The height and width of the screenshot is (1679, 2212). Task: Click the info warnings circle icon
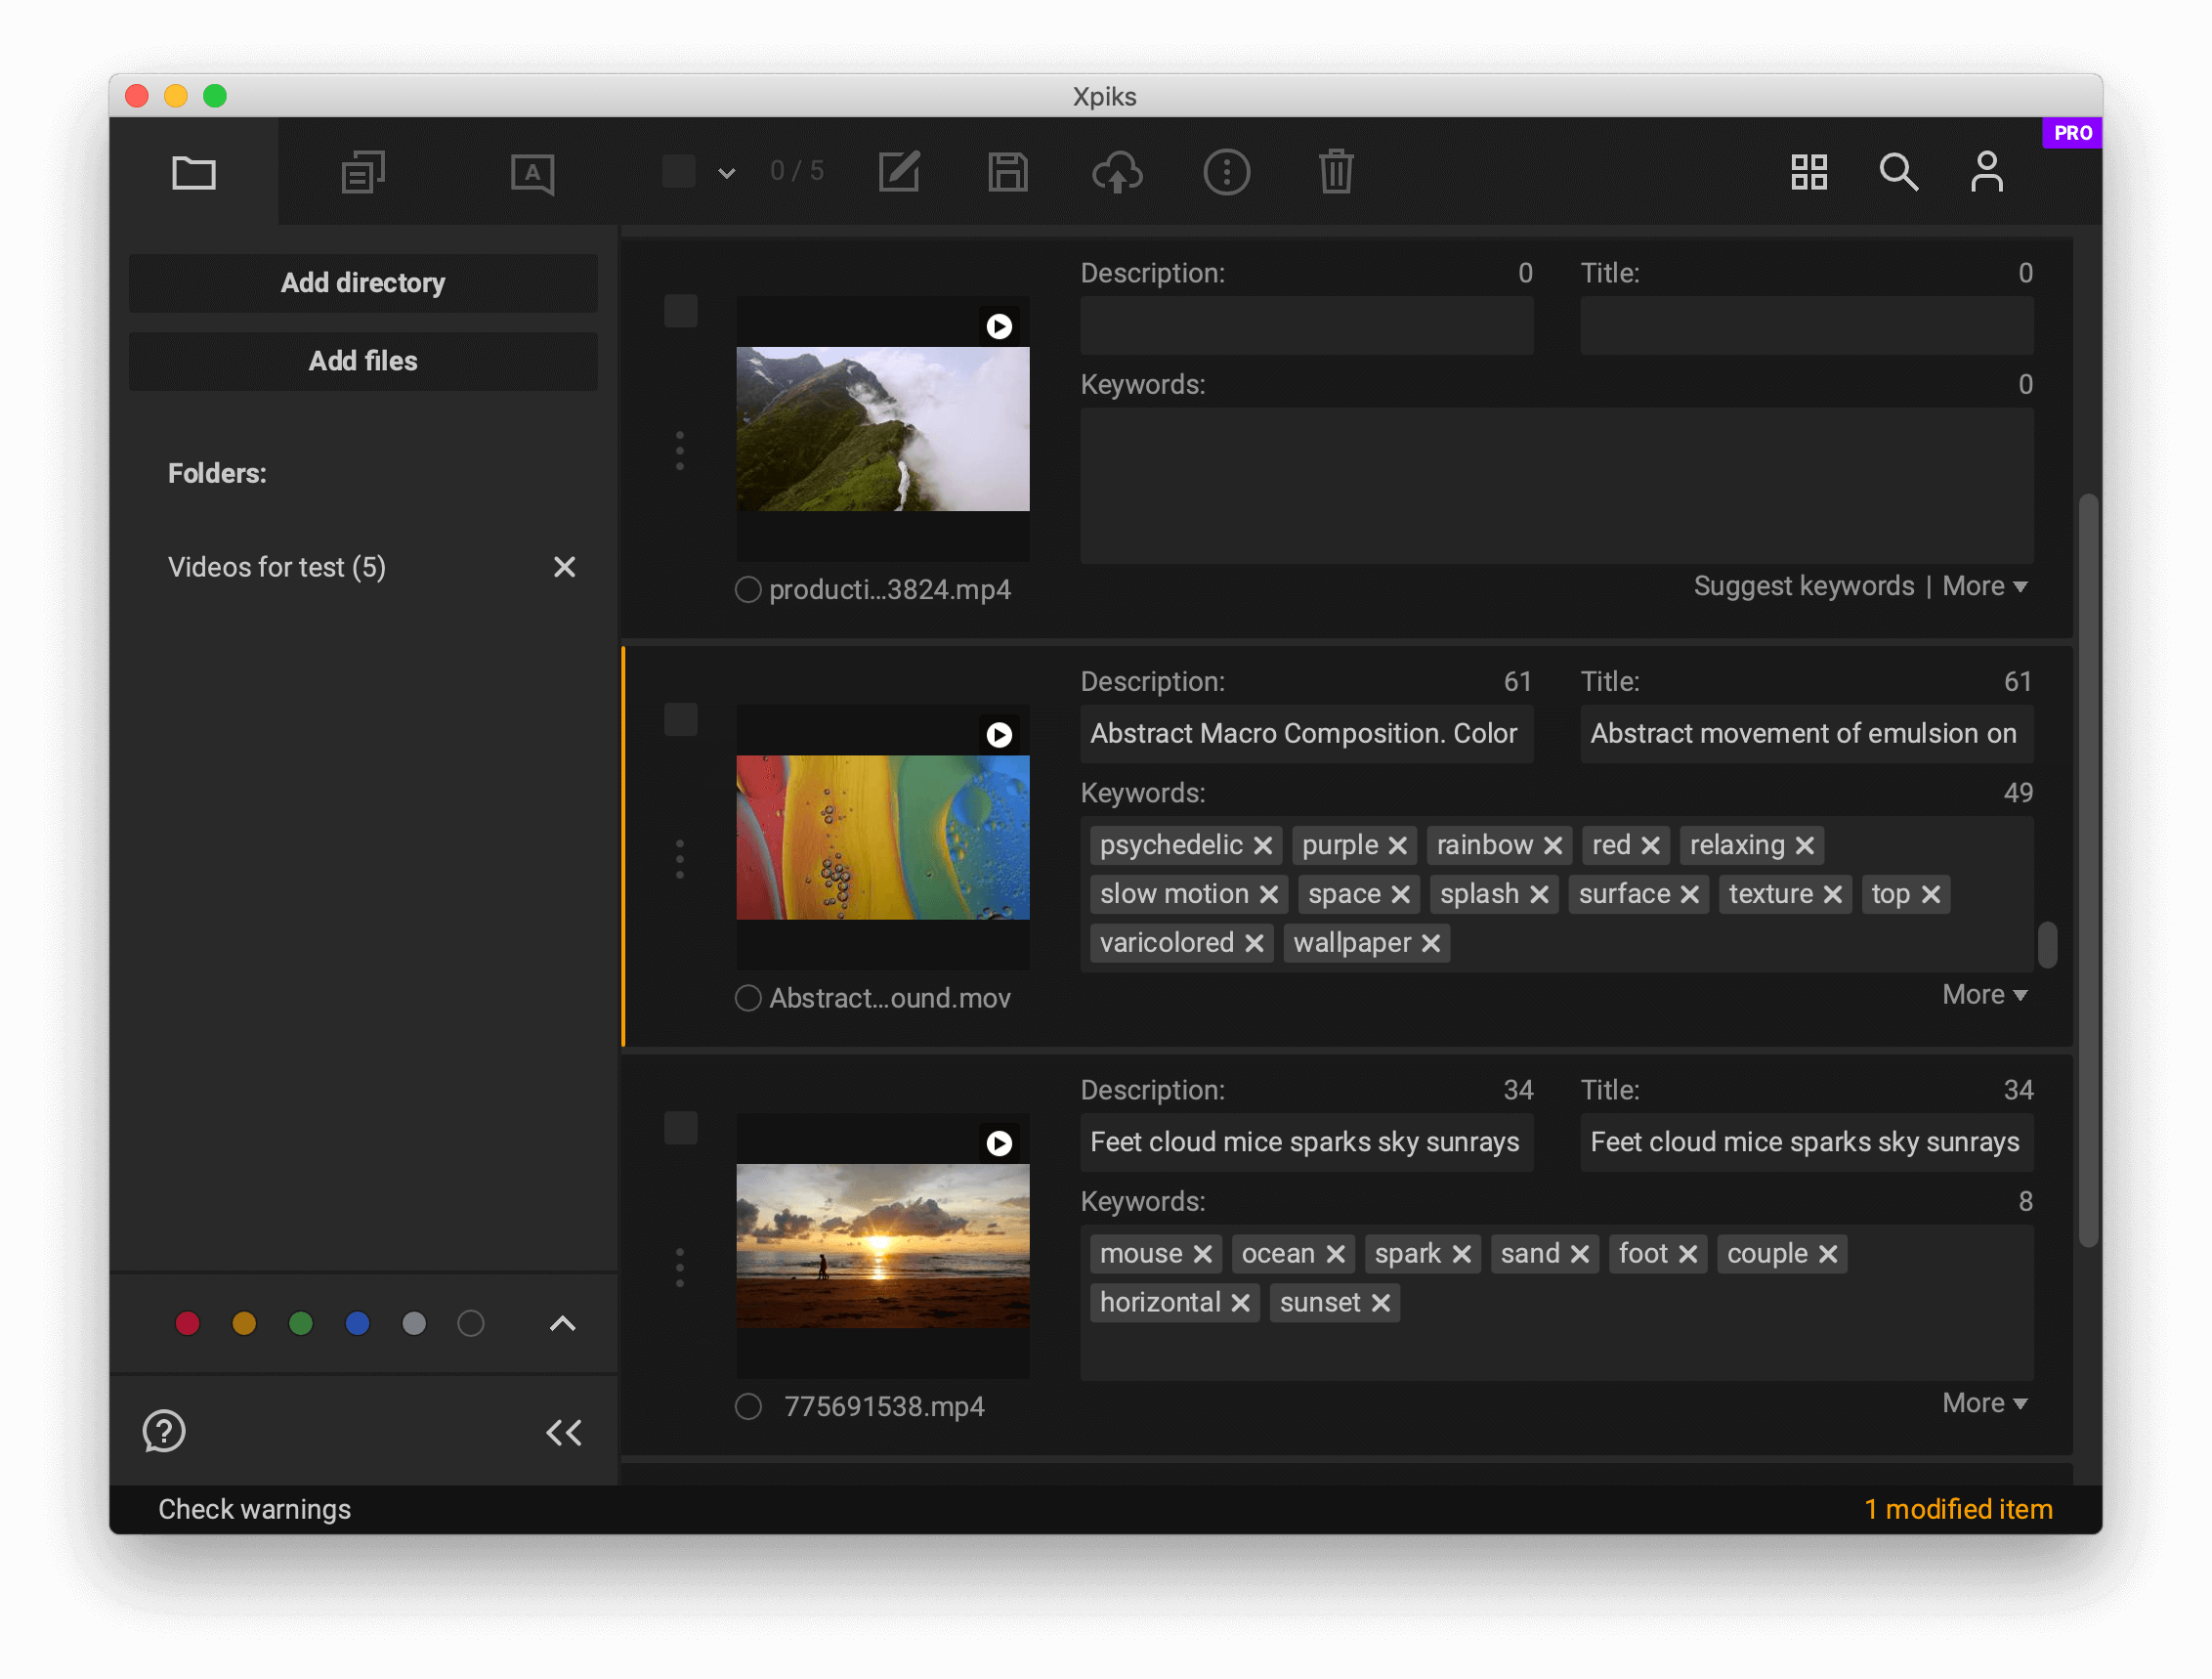tap(1226, 172)
